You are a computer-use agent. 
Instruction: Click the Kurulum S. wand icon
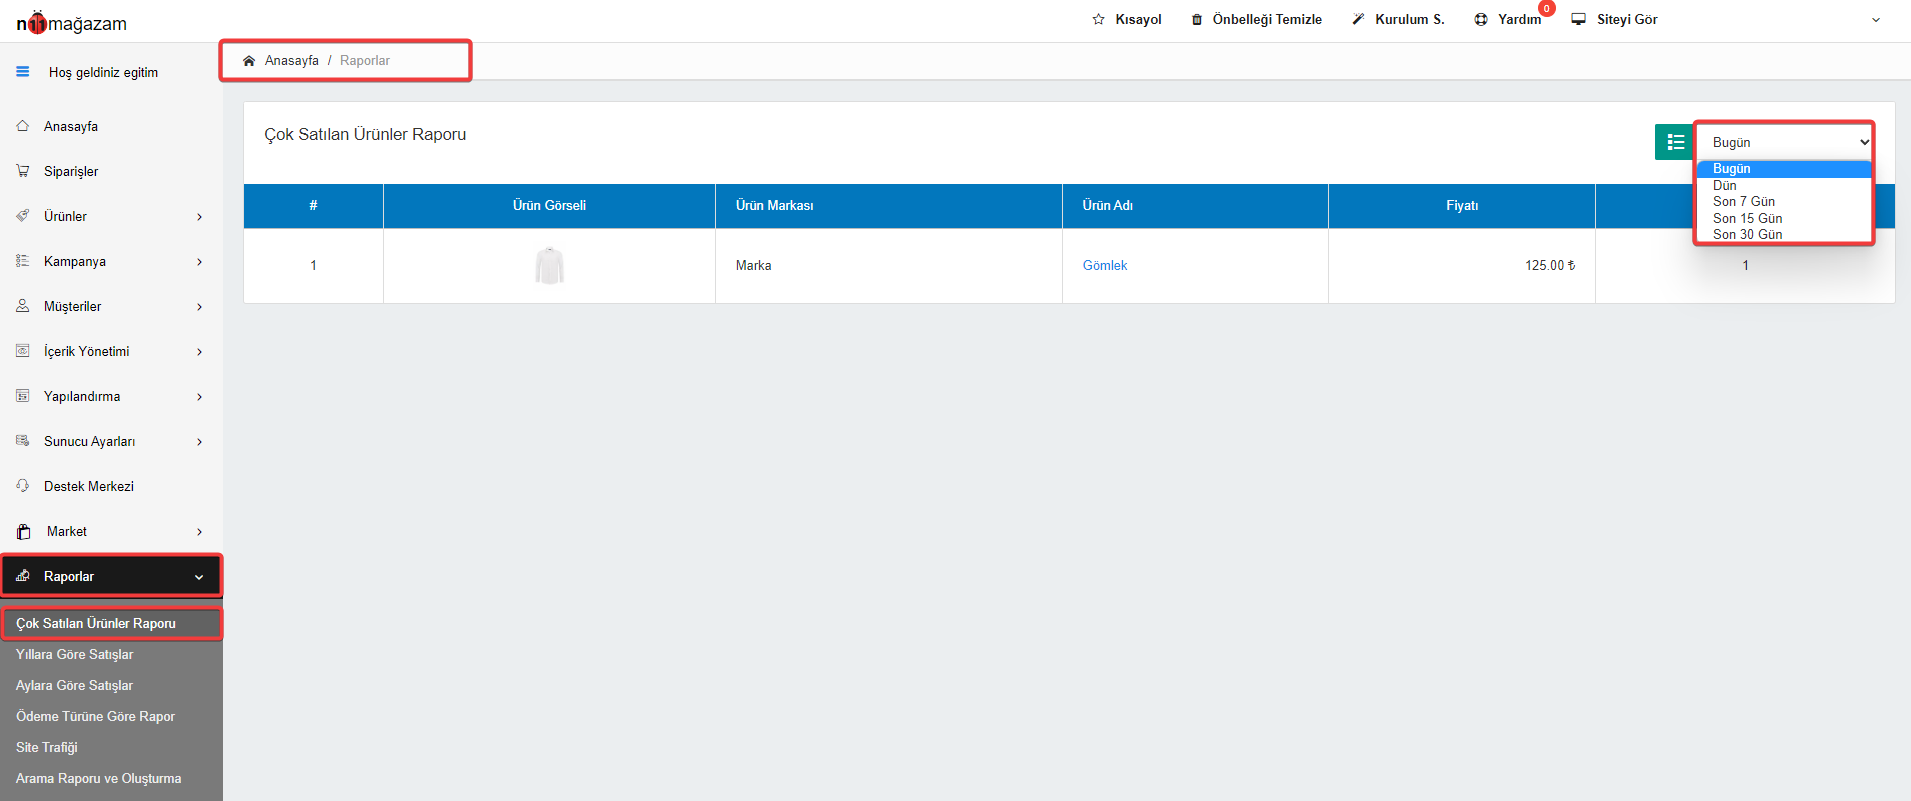click(x=1358, y=19)
